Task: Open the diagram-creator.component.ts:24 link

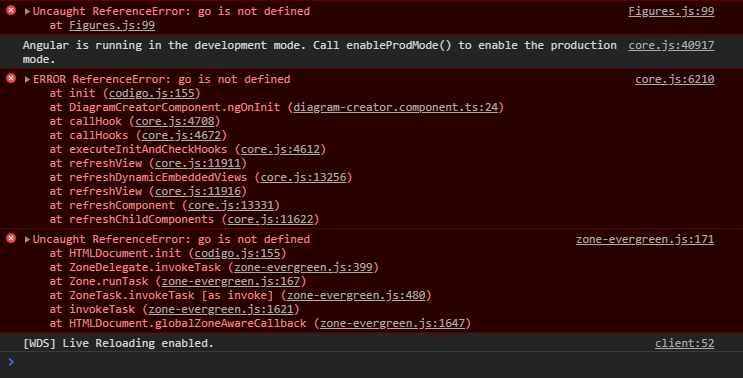Action: (x=396, y=107)
